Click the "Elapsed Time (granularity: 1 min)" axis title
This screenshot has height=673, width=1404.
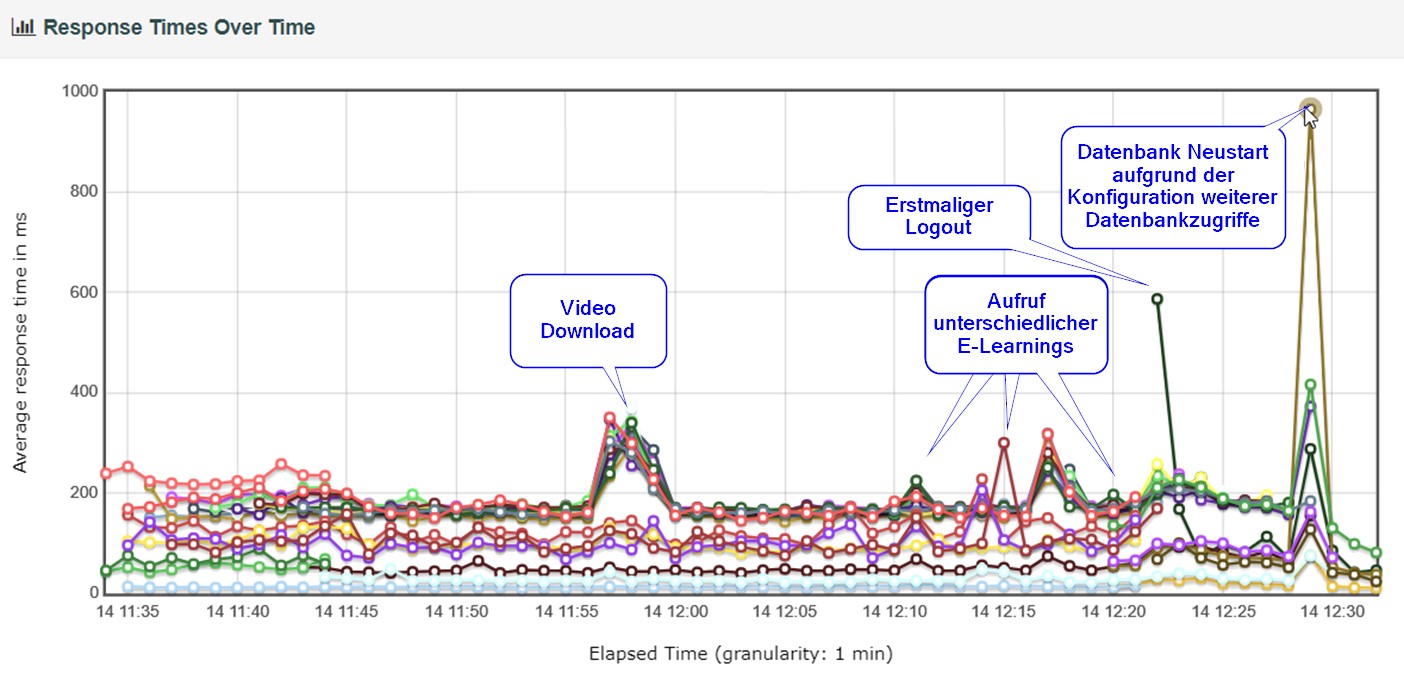click(740, 654)
